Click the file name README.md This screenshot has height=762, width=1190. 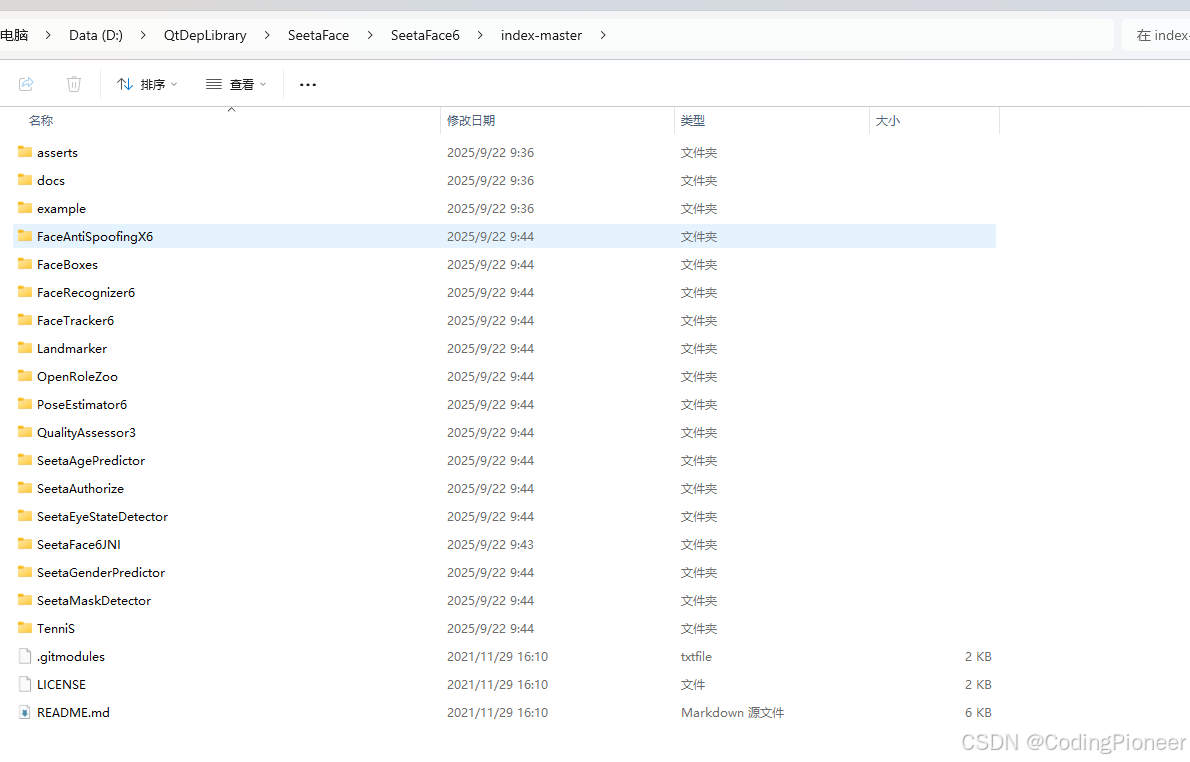coord(74,713)
